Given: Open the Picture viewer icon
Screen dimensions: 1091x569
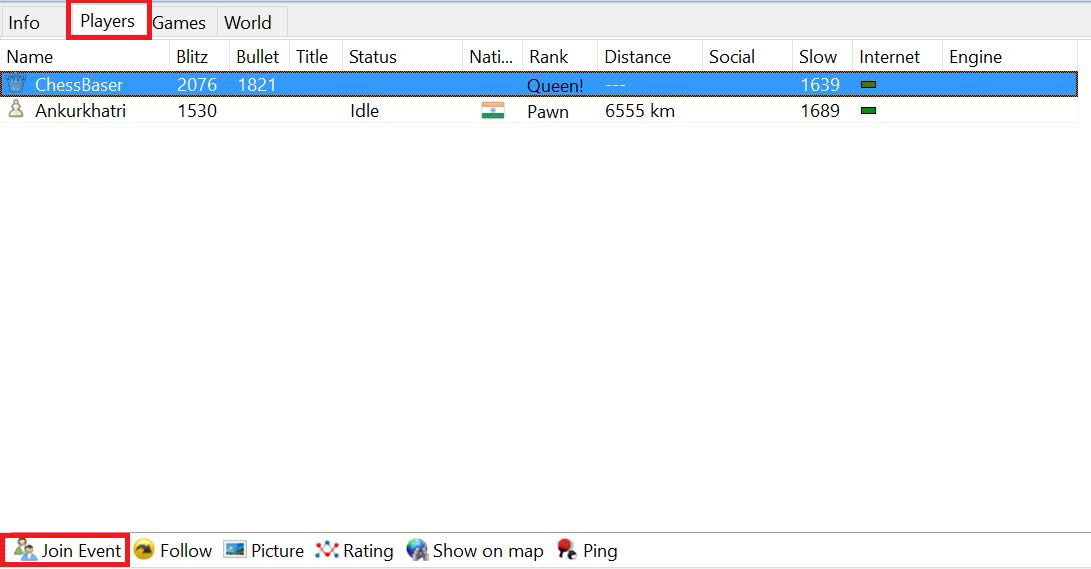Looking at the screenshot, I should pos(235,550).
